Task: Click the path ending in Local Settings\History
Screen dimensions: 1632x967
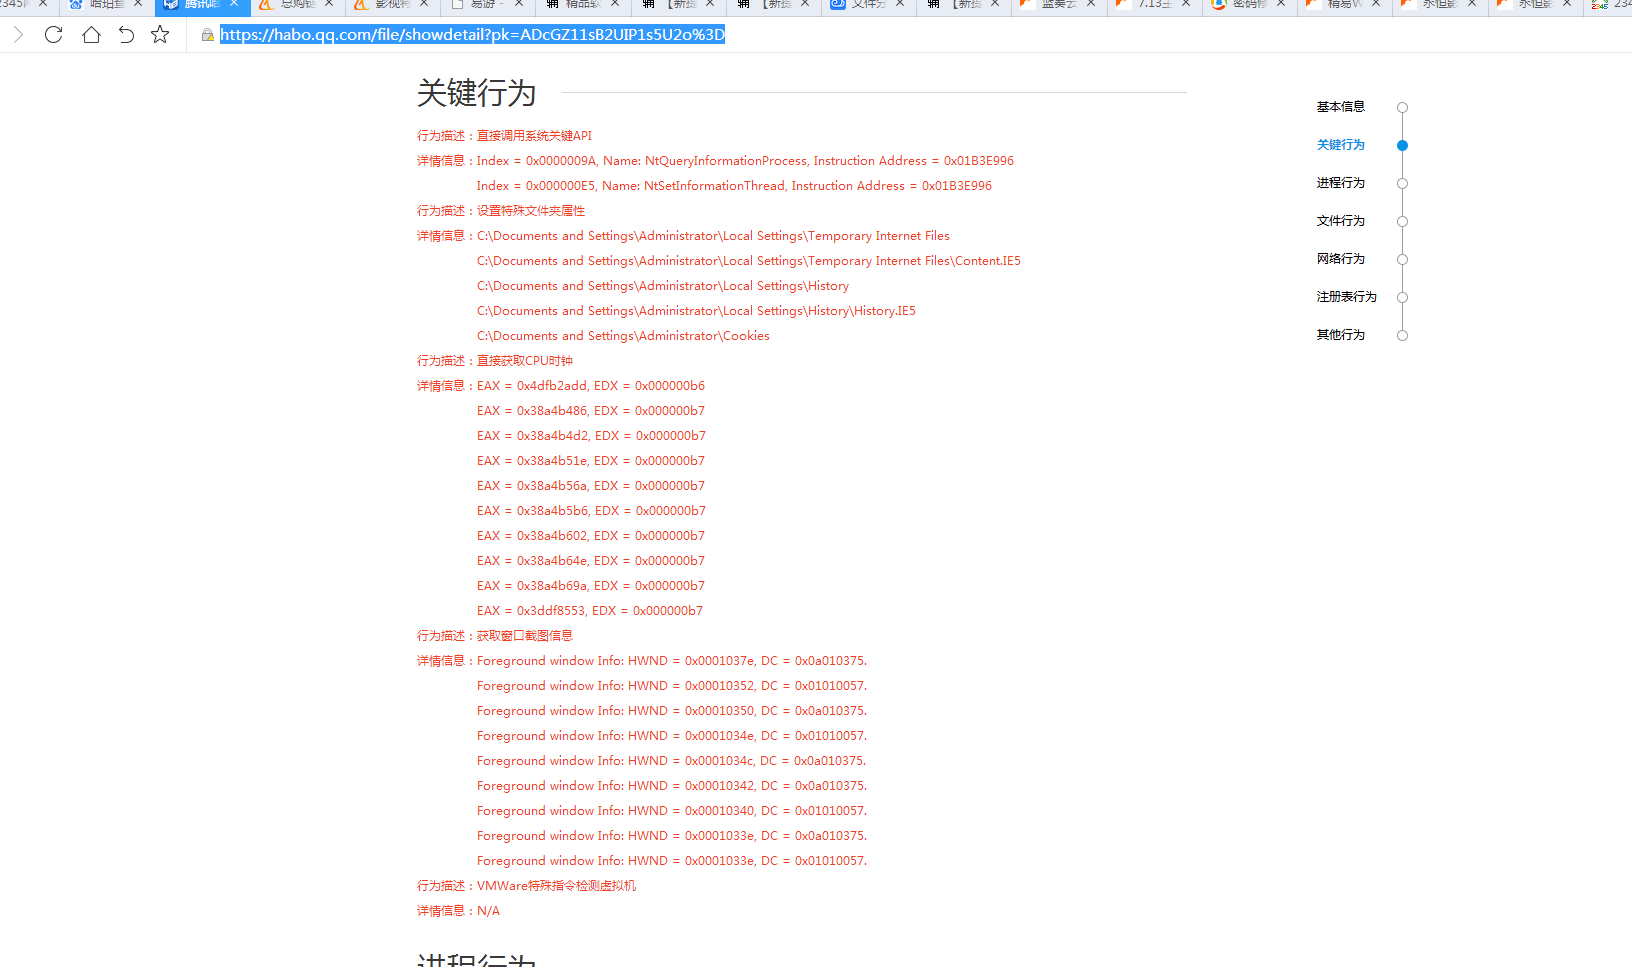Action: pyautogui.click(x=663, y=286)
